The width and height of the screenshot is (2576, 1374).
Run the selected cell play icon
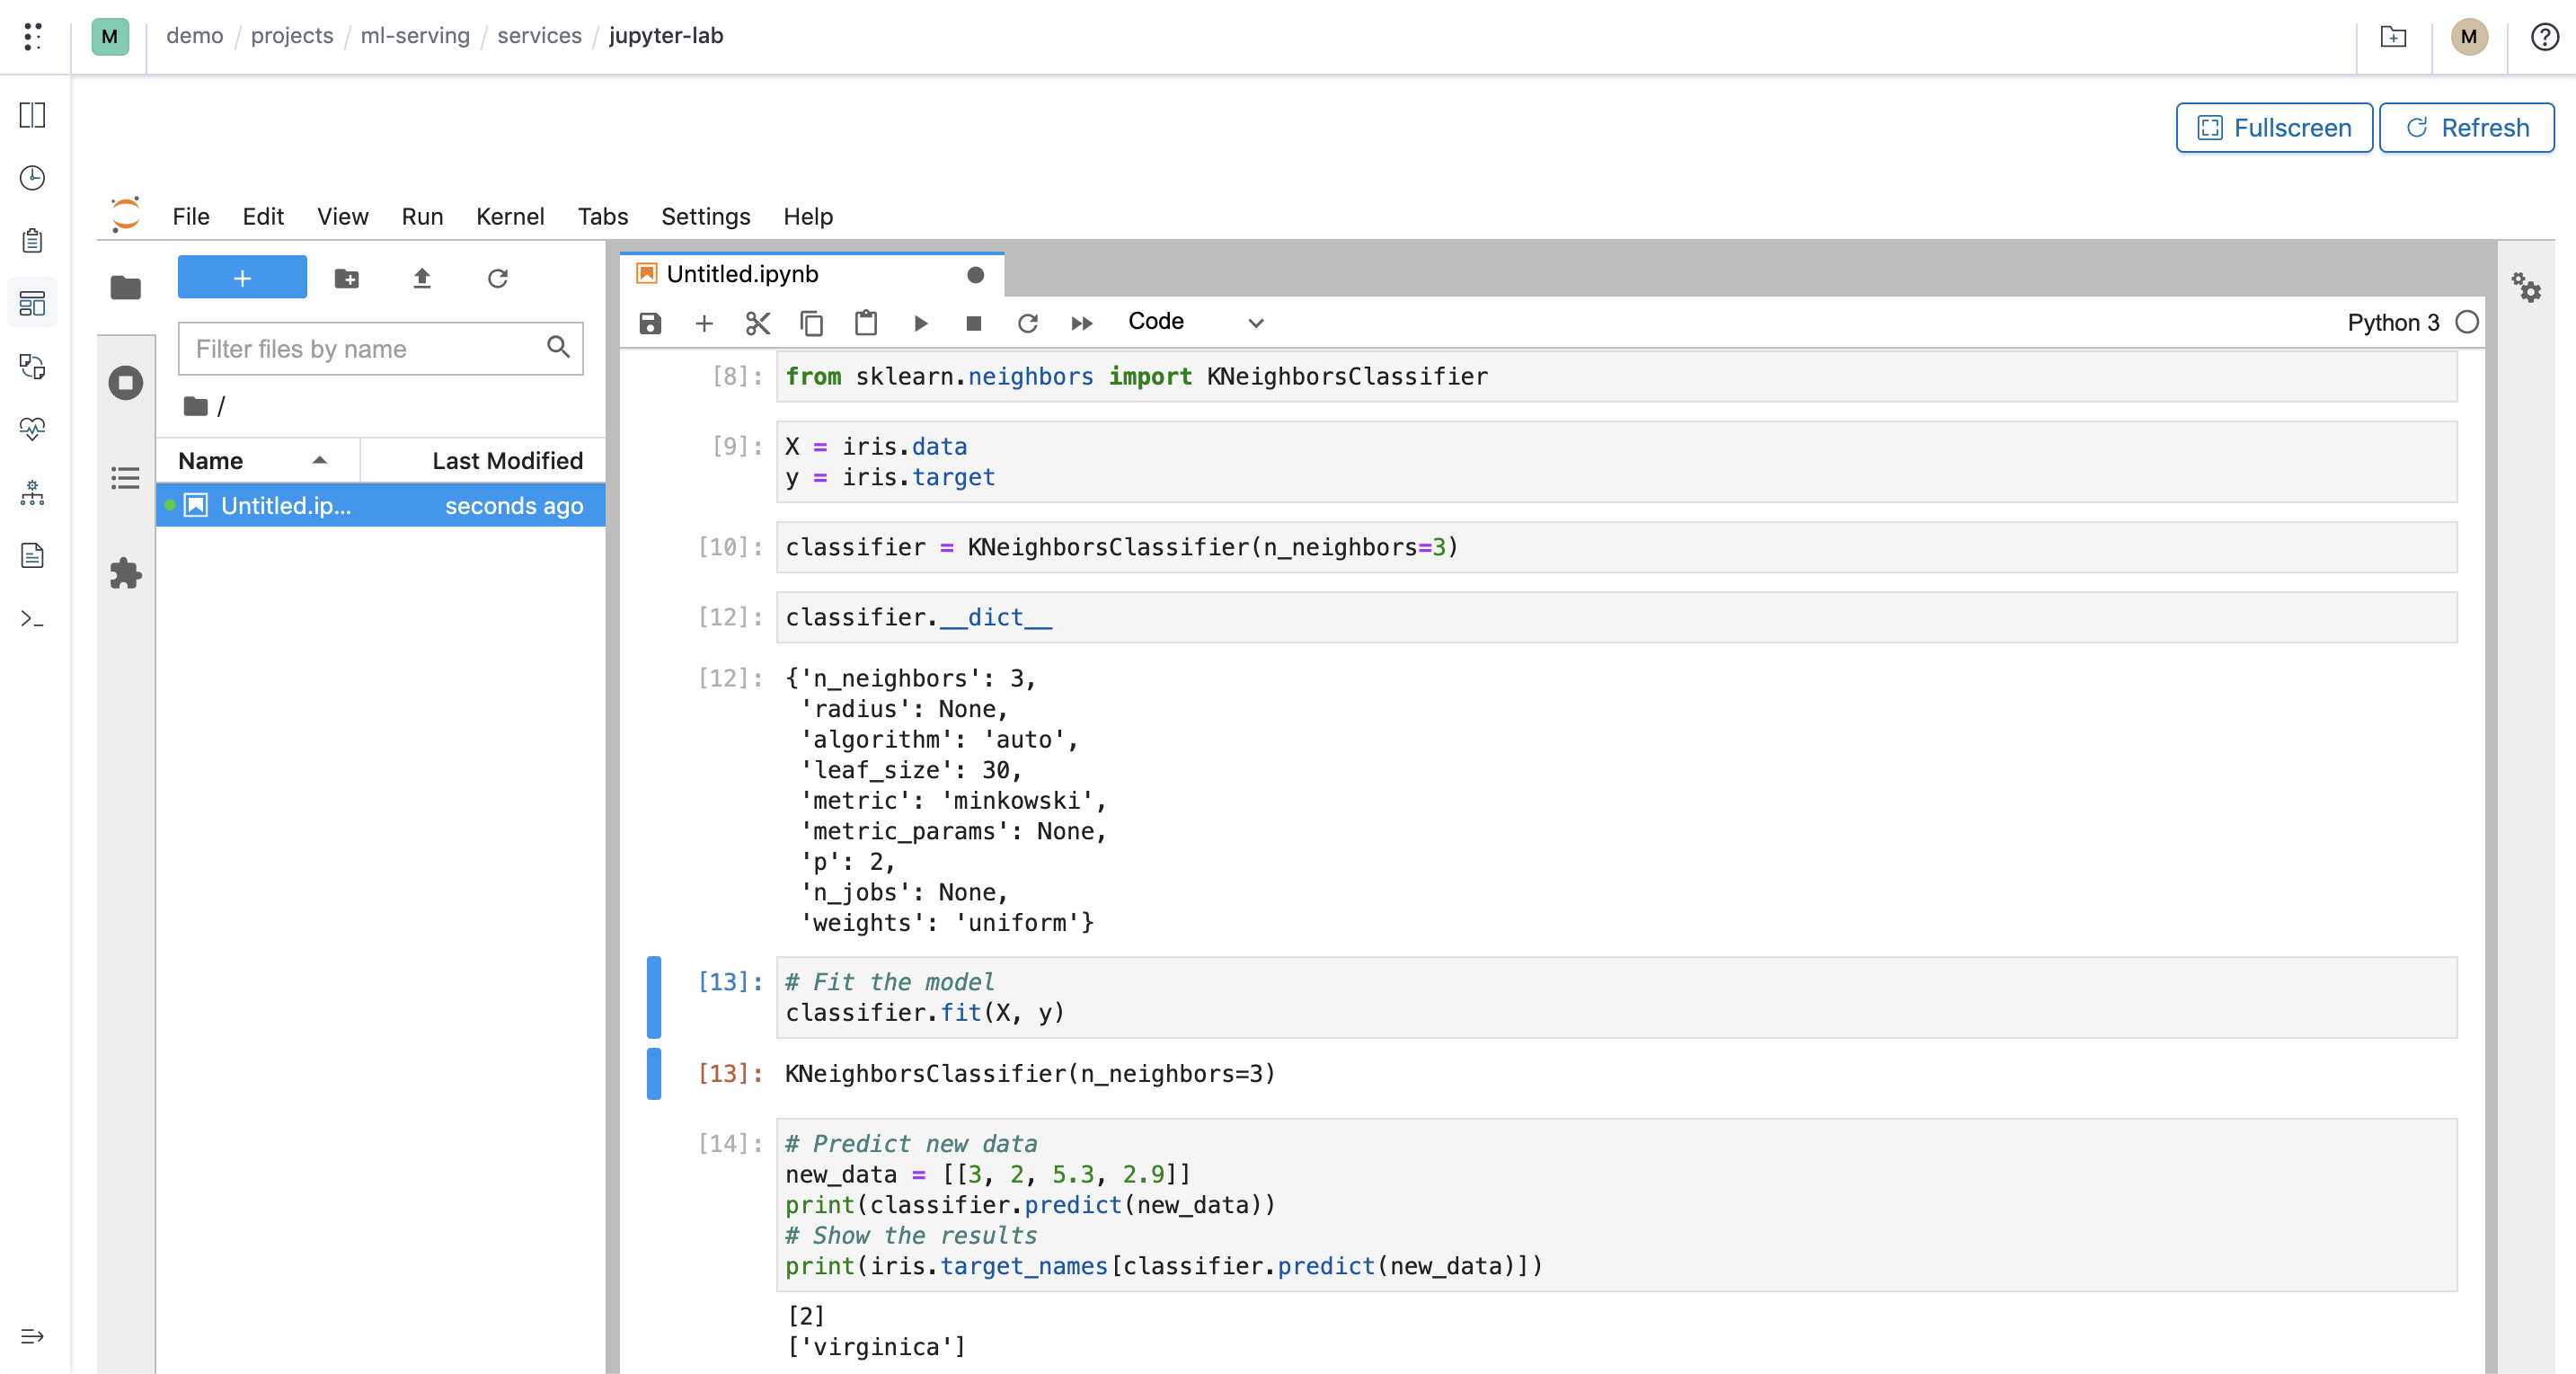click(x=921, y=323)
